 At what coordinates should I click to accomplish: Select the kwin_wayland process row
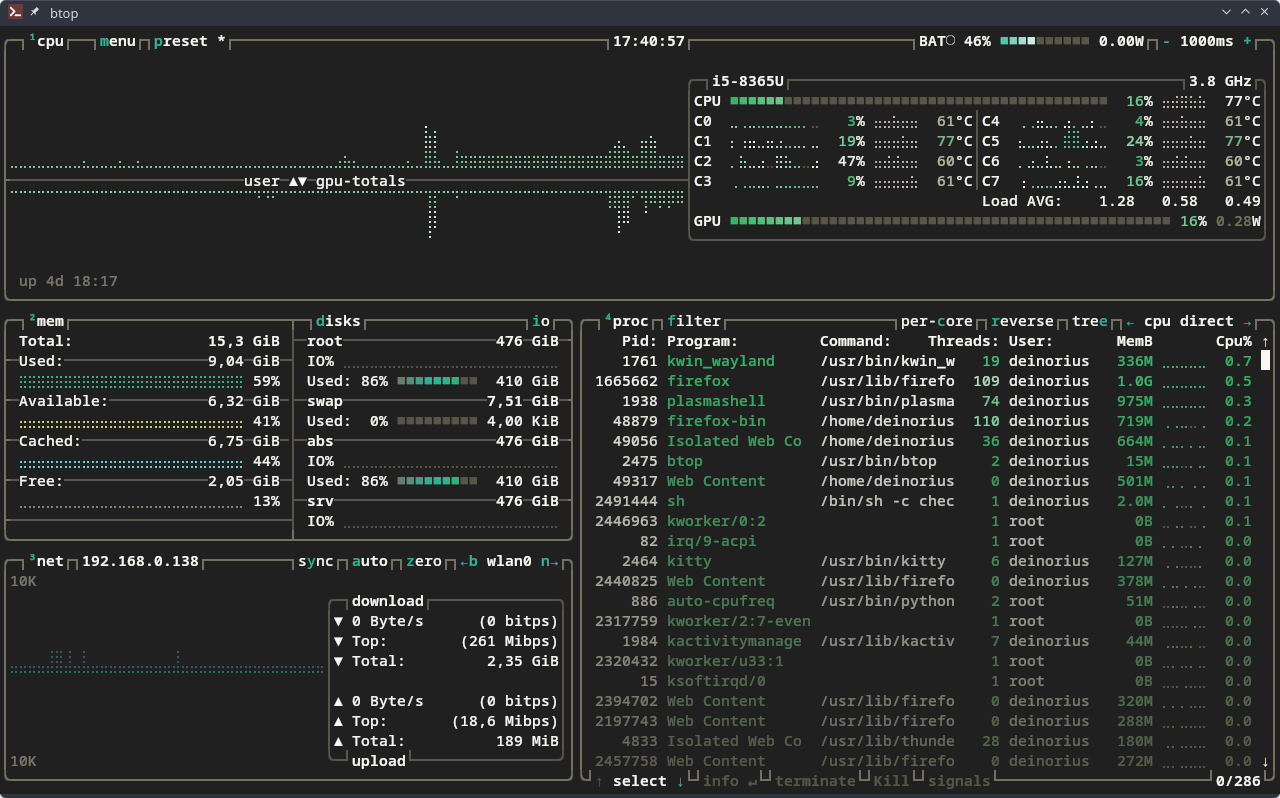click(720, 361)
